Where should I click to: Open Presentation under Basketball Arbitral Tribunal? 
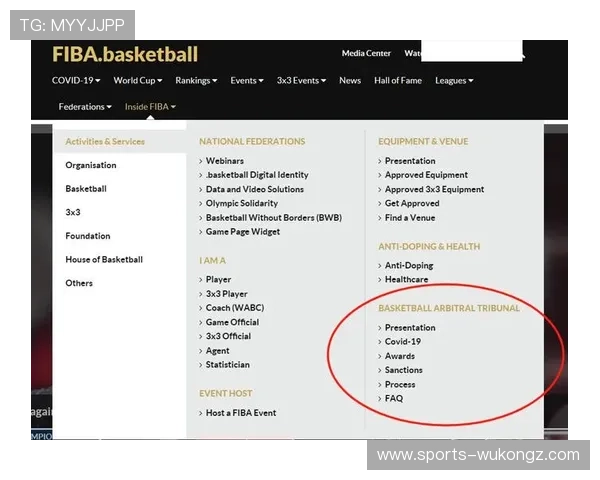pos(410,328)
